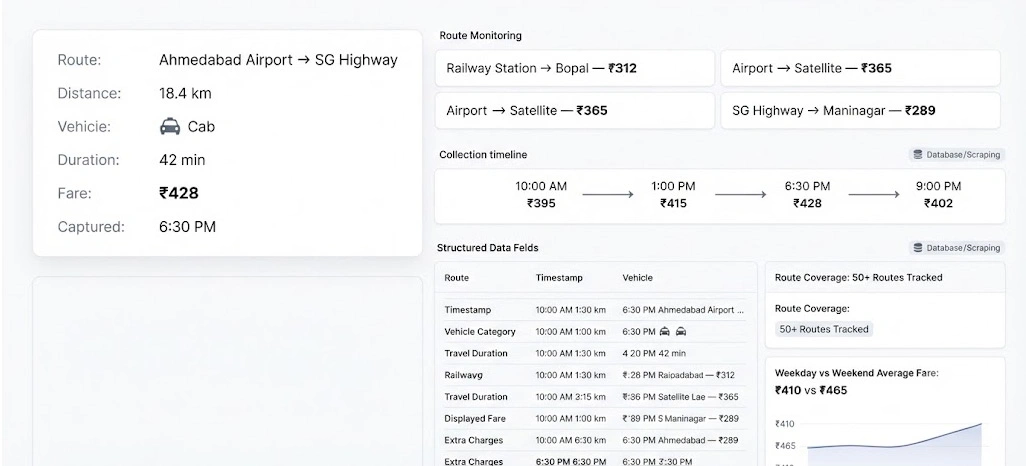This screenshot has height=466, width=1026.
Task: Click the '6:30 PM Ahmedabad Airport' table cell
Action: tap(682, 310)
